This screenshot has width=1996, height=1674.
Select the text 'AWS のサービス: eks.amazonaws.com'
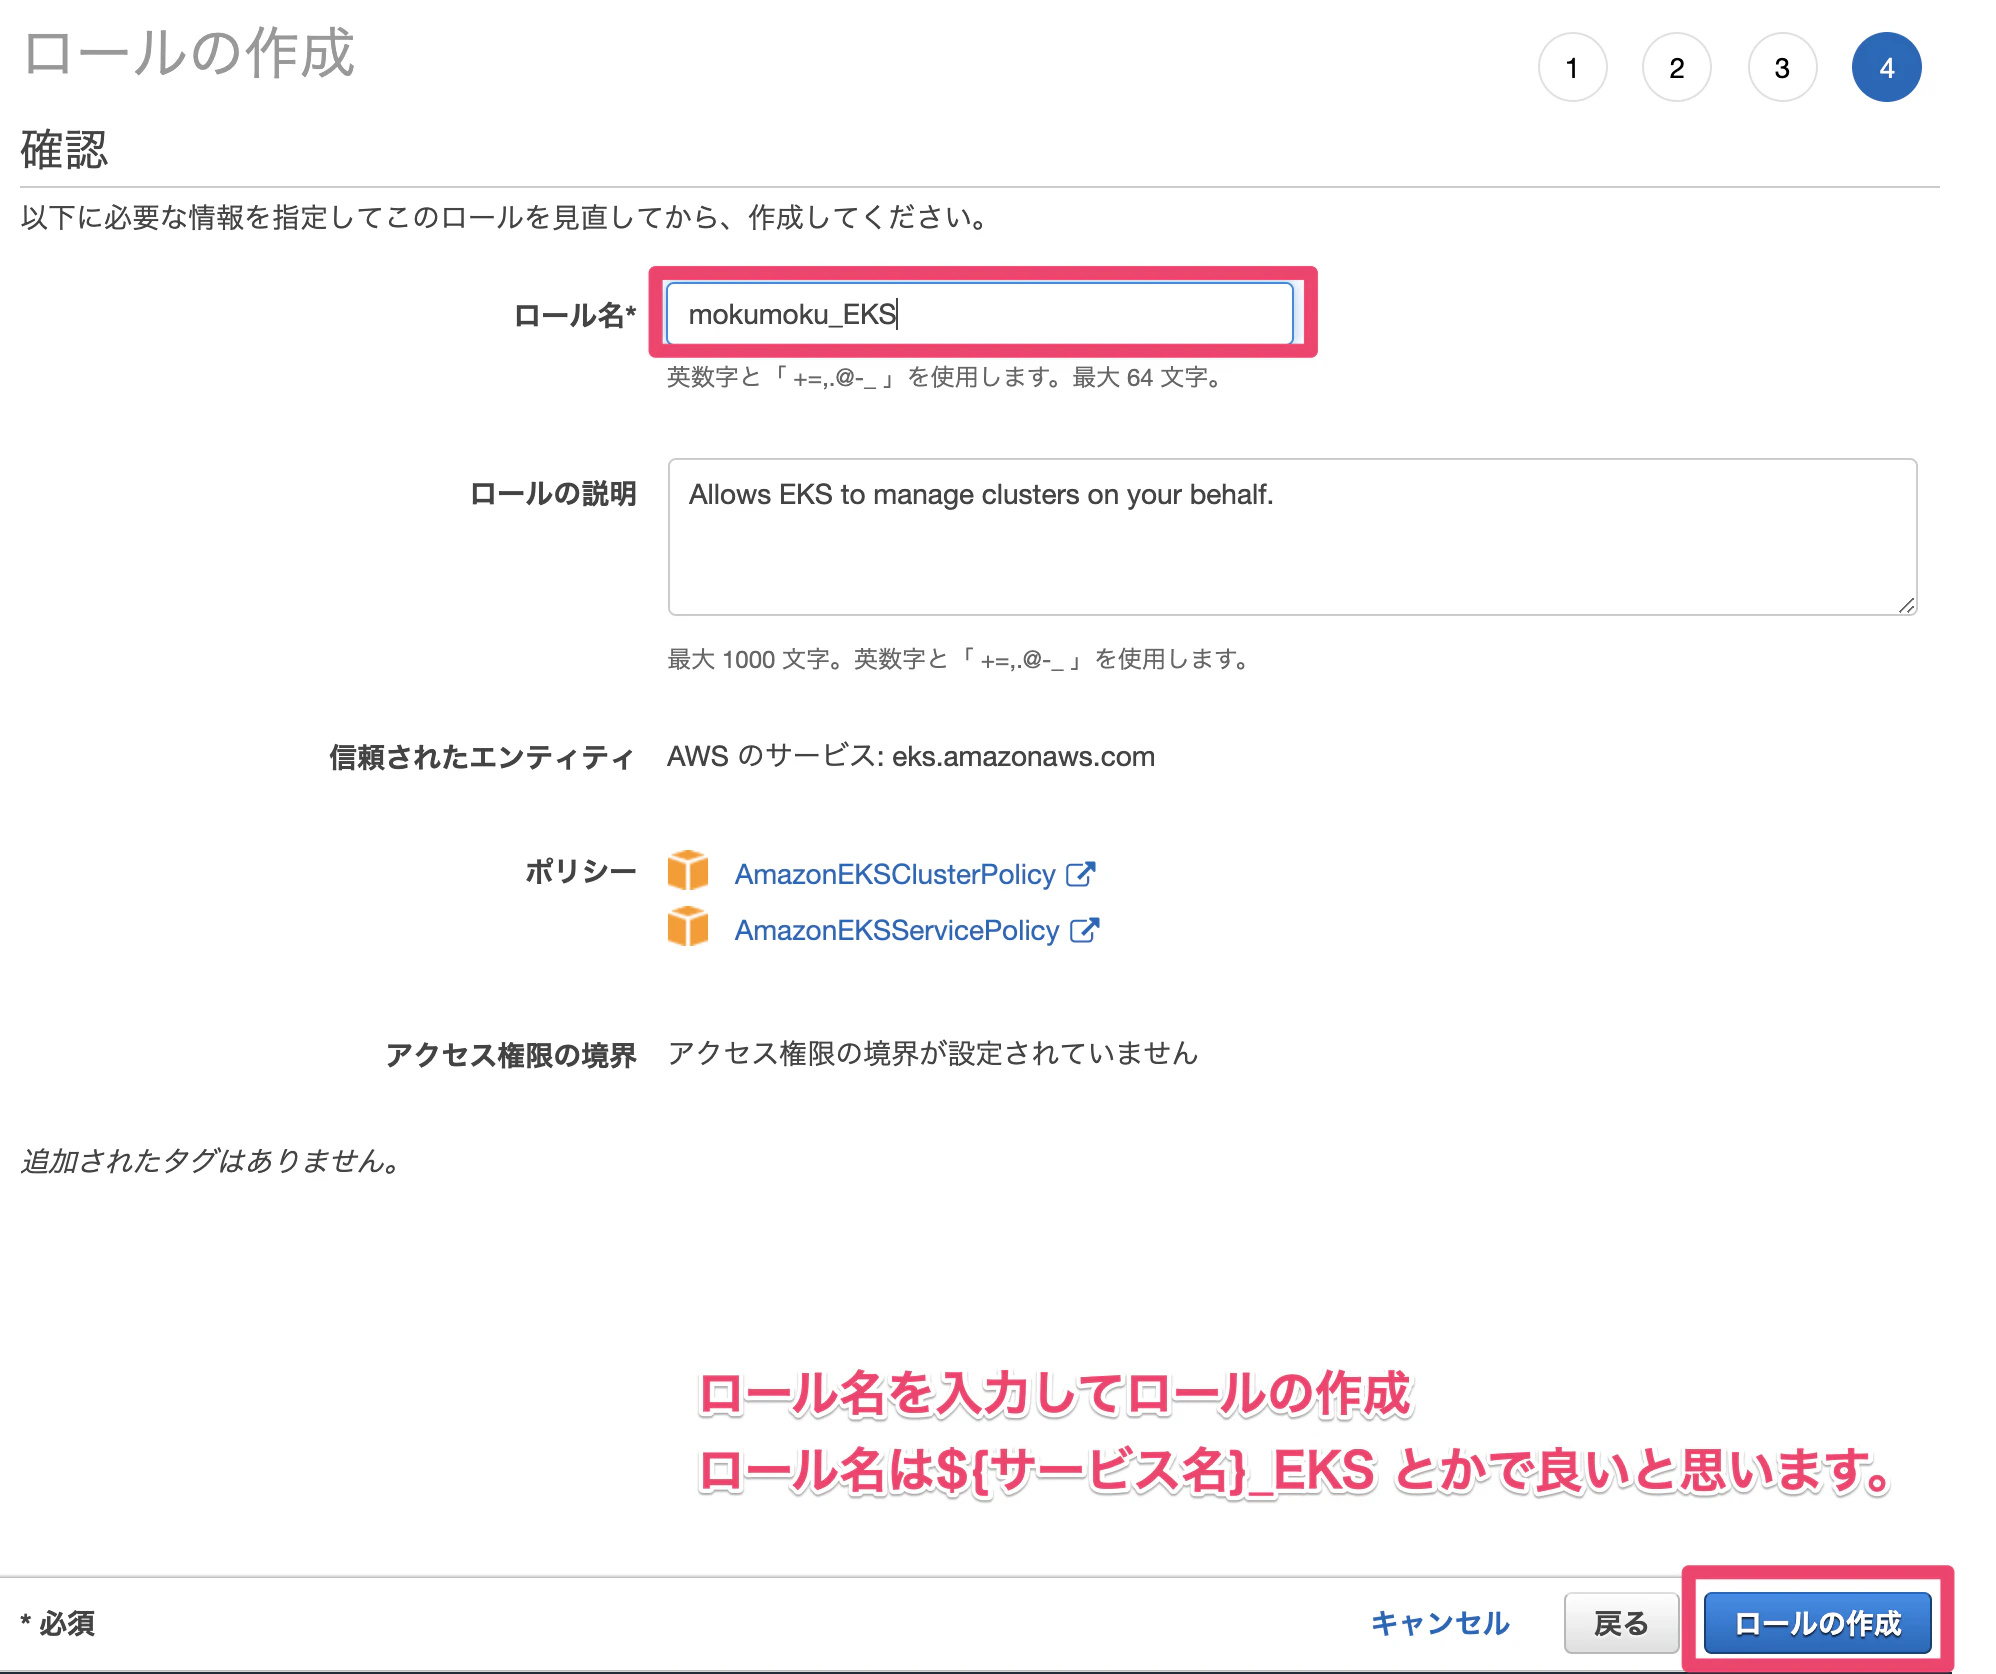pyautogui.click(x=911, y=756)
